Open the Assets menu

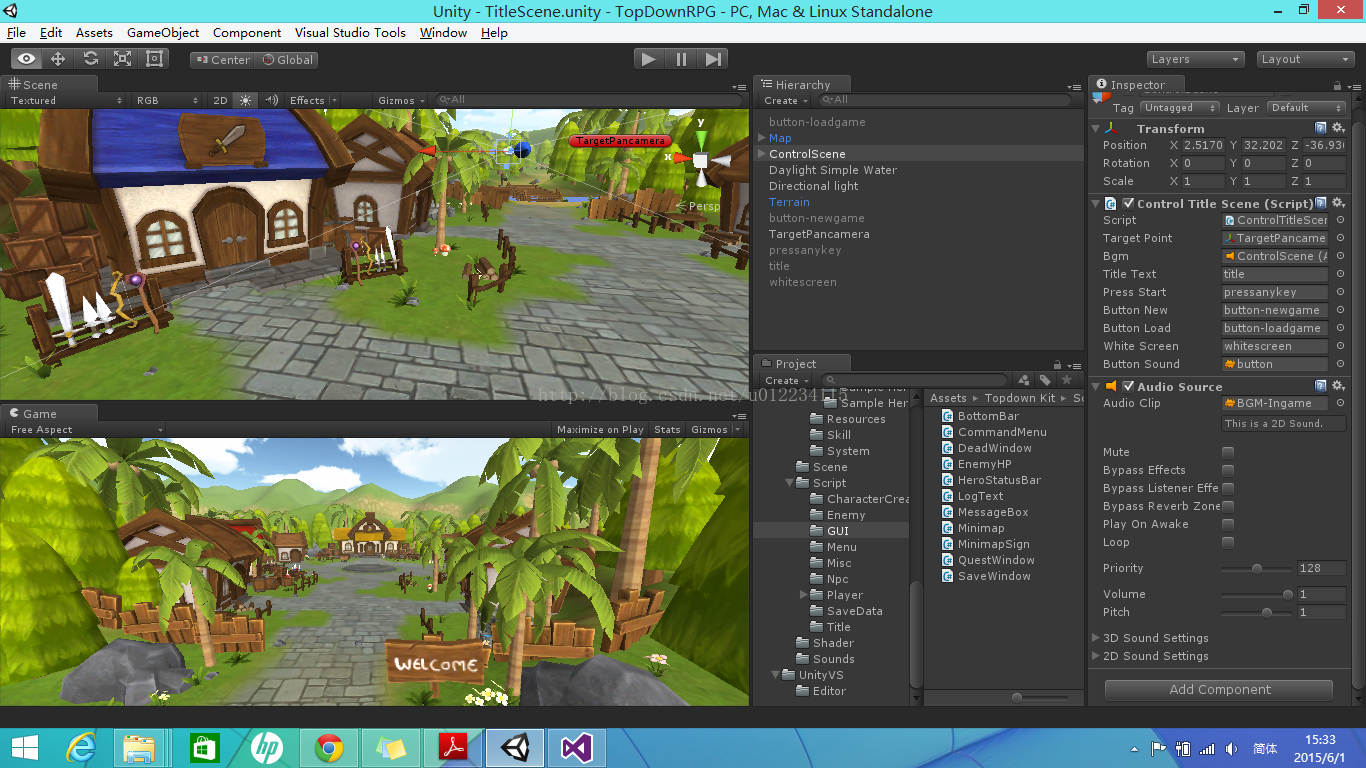click(94, 32)
